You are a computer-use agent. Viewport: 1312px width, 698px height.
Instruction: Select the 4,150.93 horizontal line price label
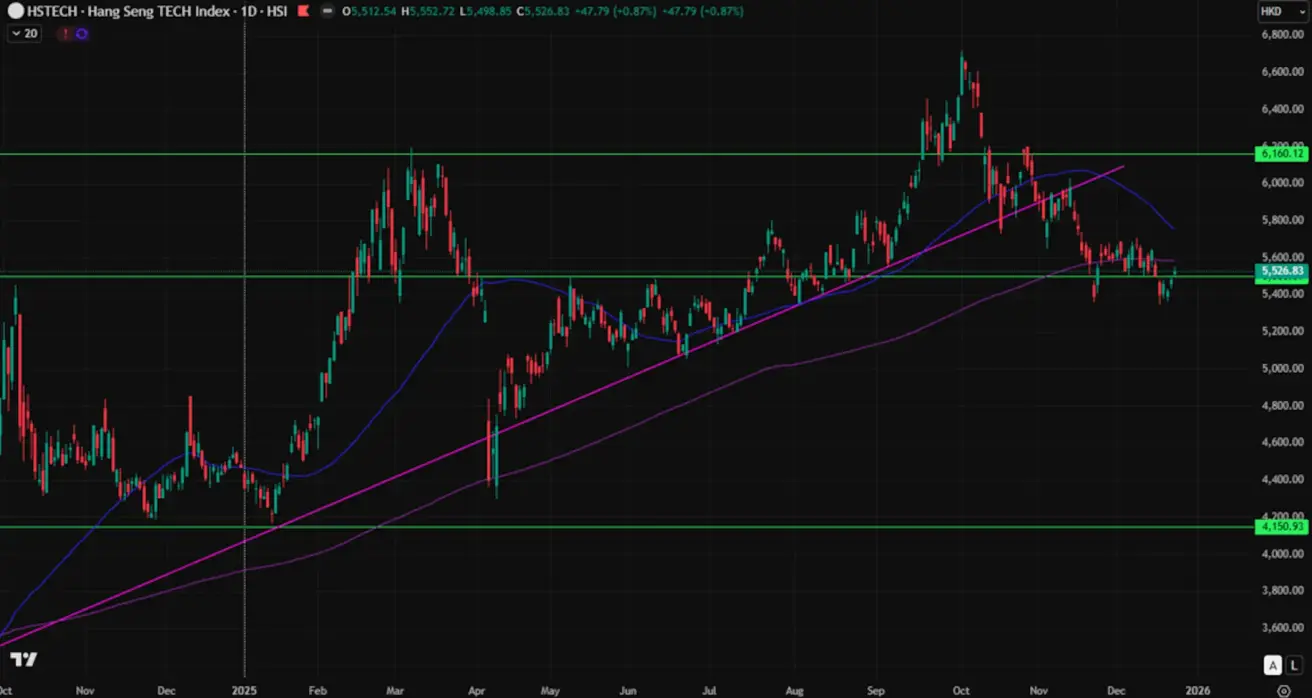(x=1281, y=526)
